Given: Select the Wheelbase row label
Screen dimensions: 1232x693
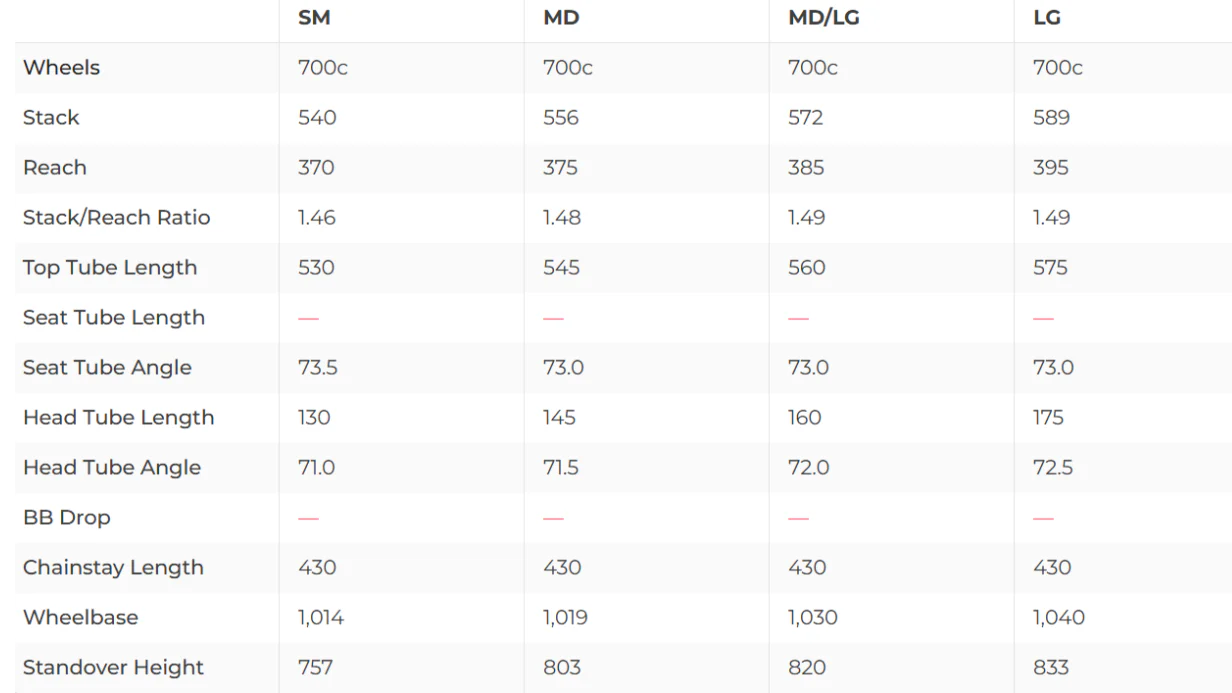Looking at the screenshot, I should tap(81, 617).
